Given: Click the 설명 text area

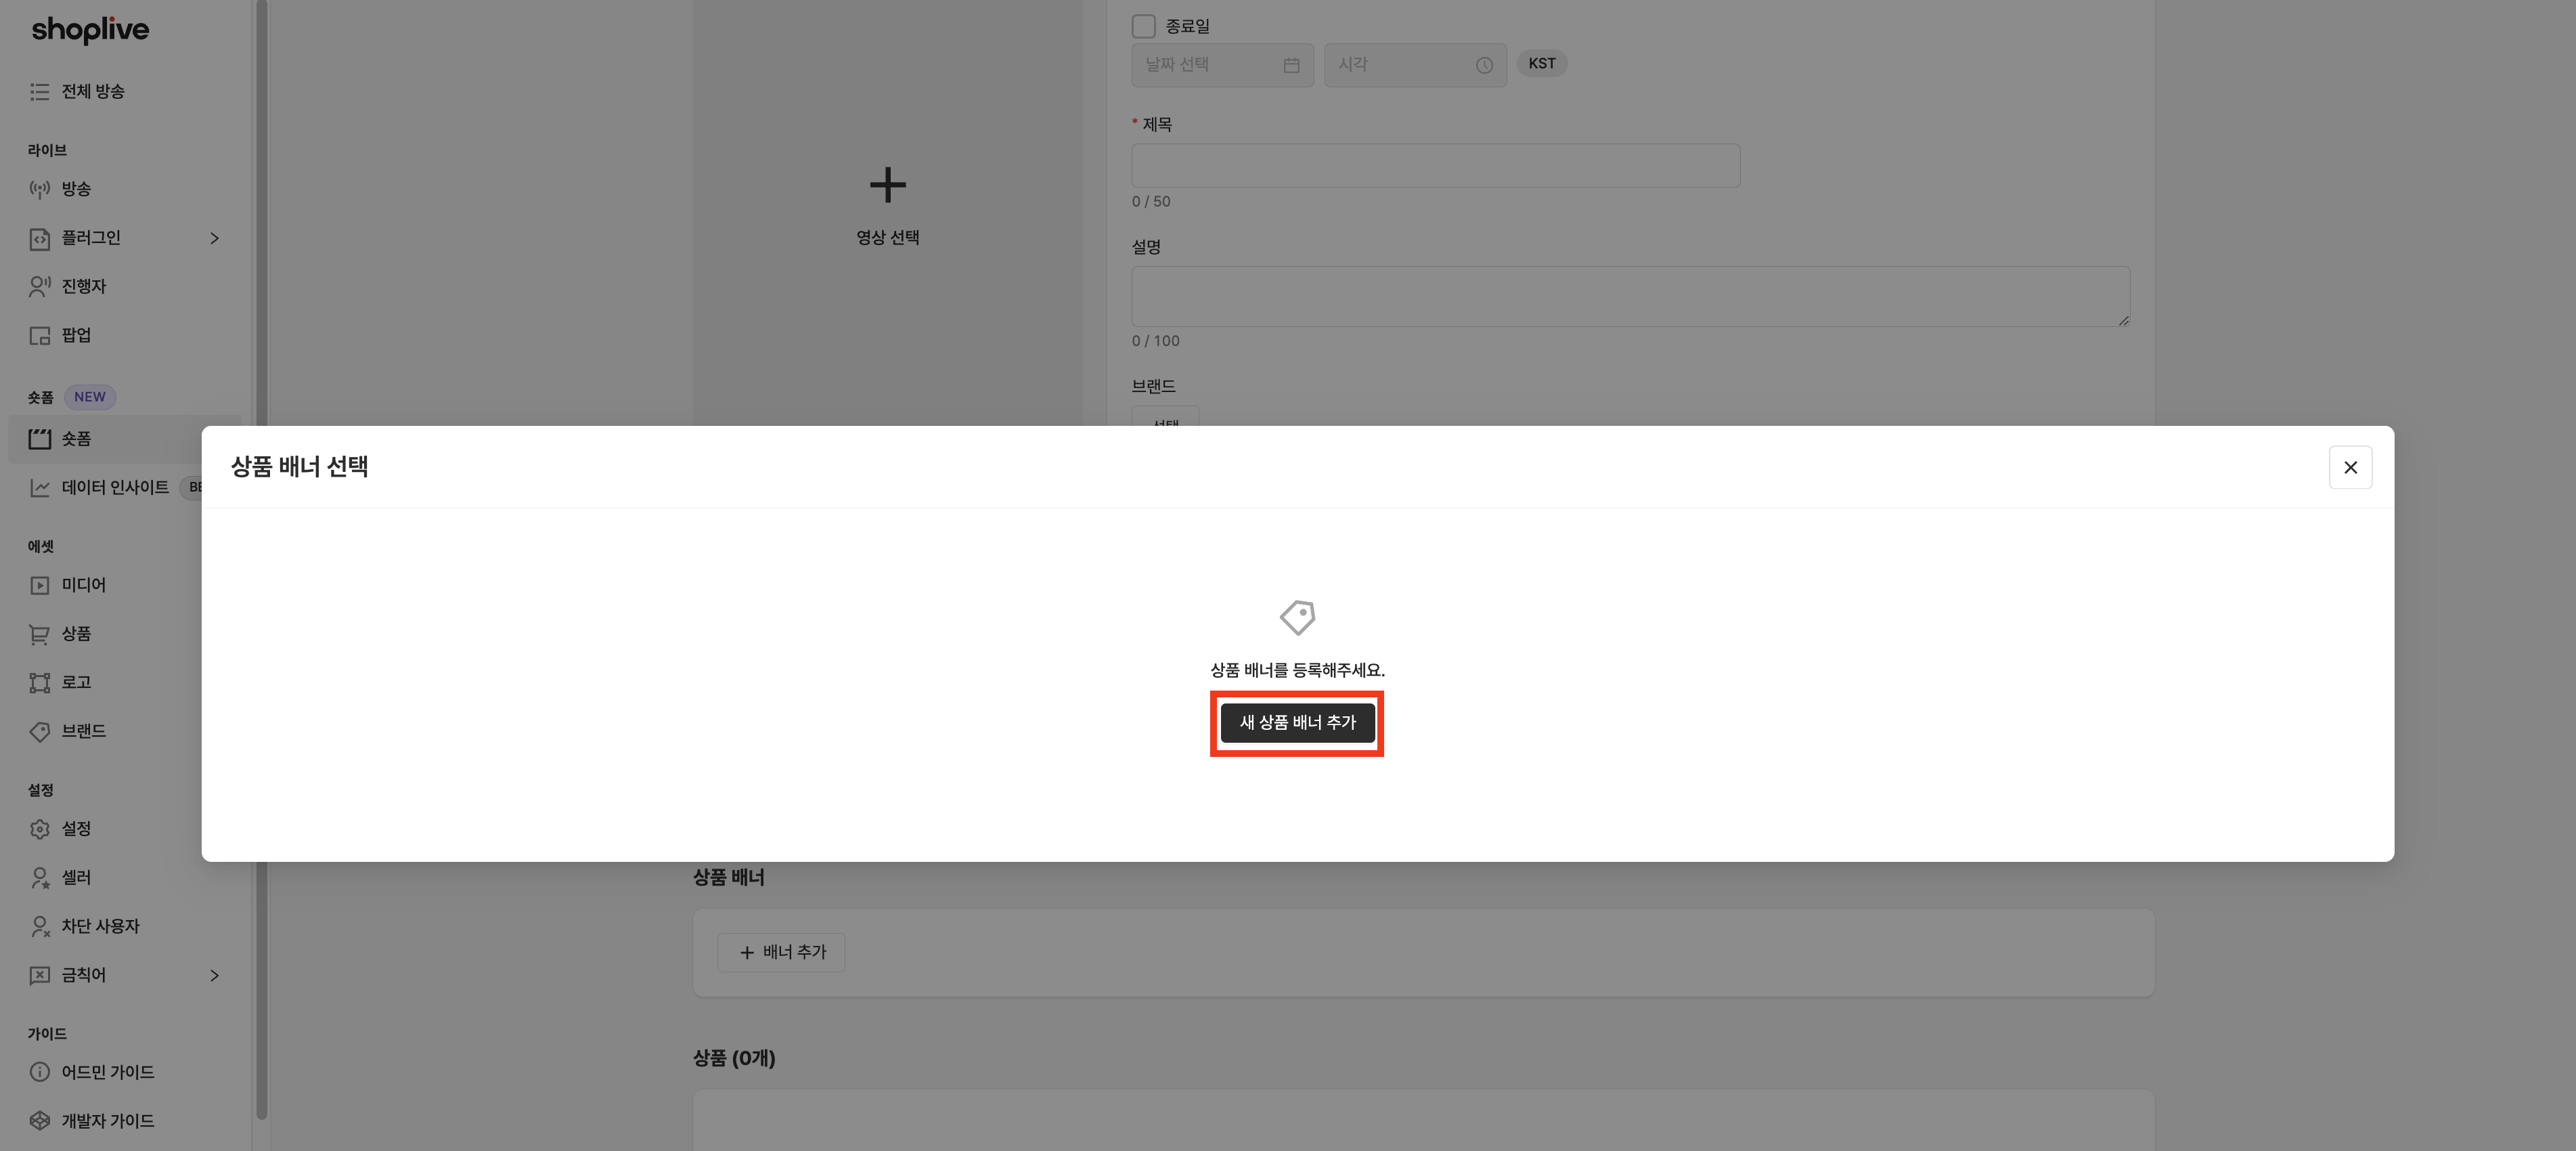Looking at the screenshot, I should point(1630,296).
